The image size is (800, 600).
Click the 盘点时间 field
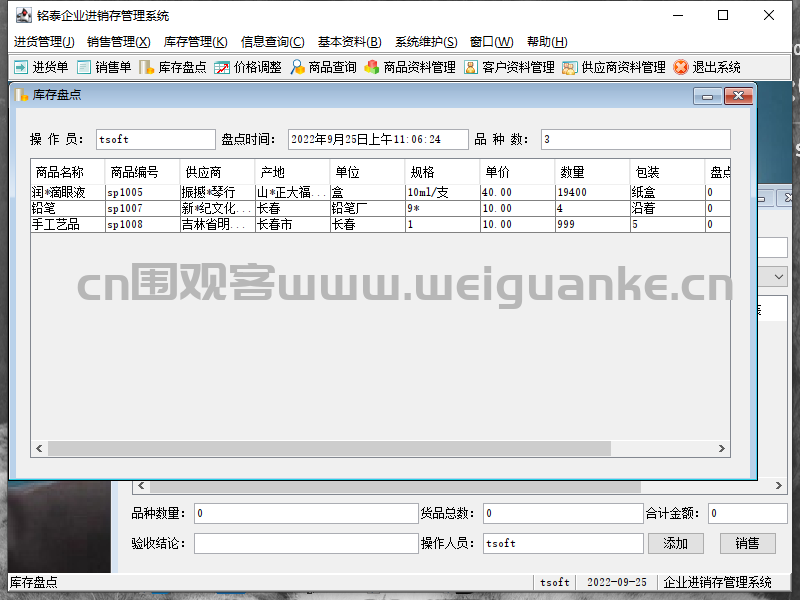point(378,139)
